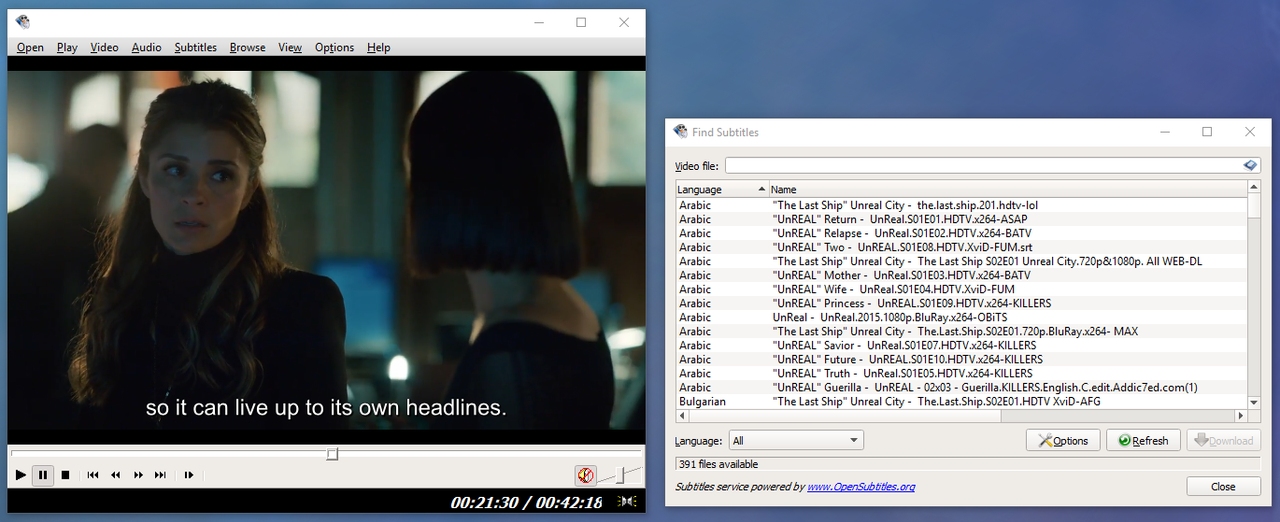Open the www.OpenSubtitles.org link
1280x522 pixels.
click(861, 487)
